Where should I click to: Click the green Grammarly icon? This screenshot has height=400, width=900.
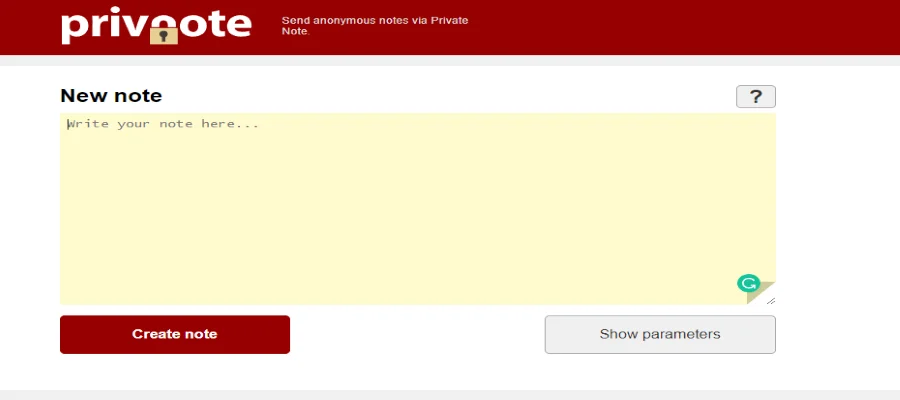(x=748, y=283)
